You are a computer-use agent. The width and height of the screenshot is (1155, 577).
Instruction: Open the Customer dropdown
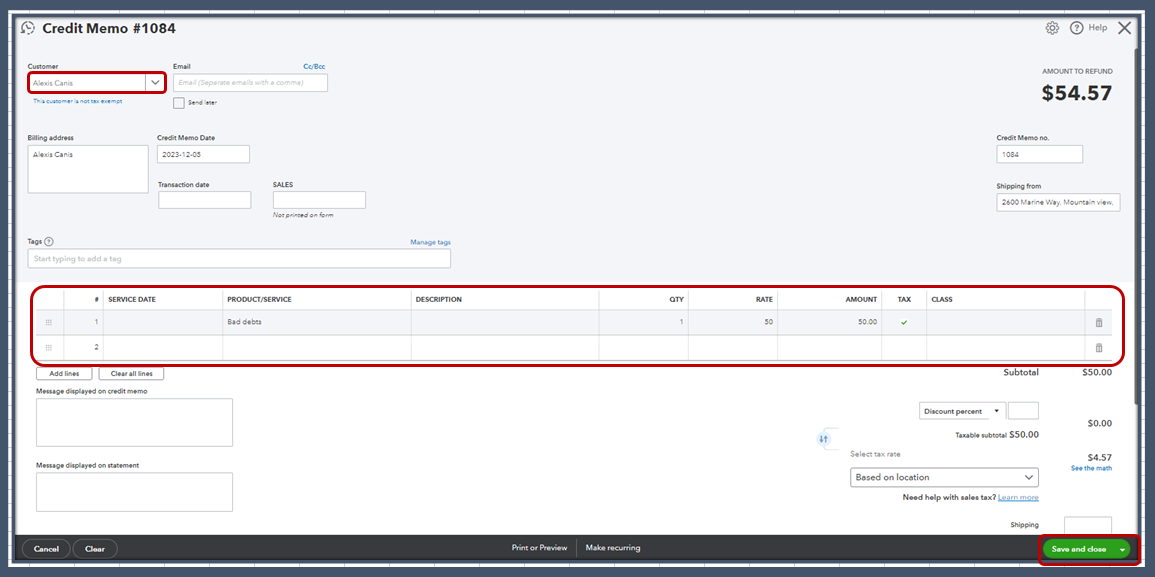155,83
